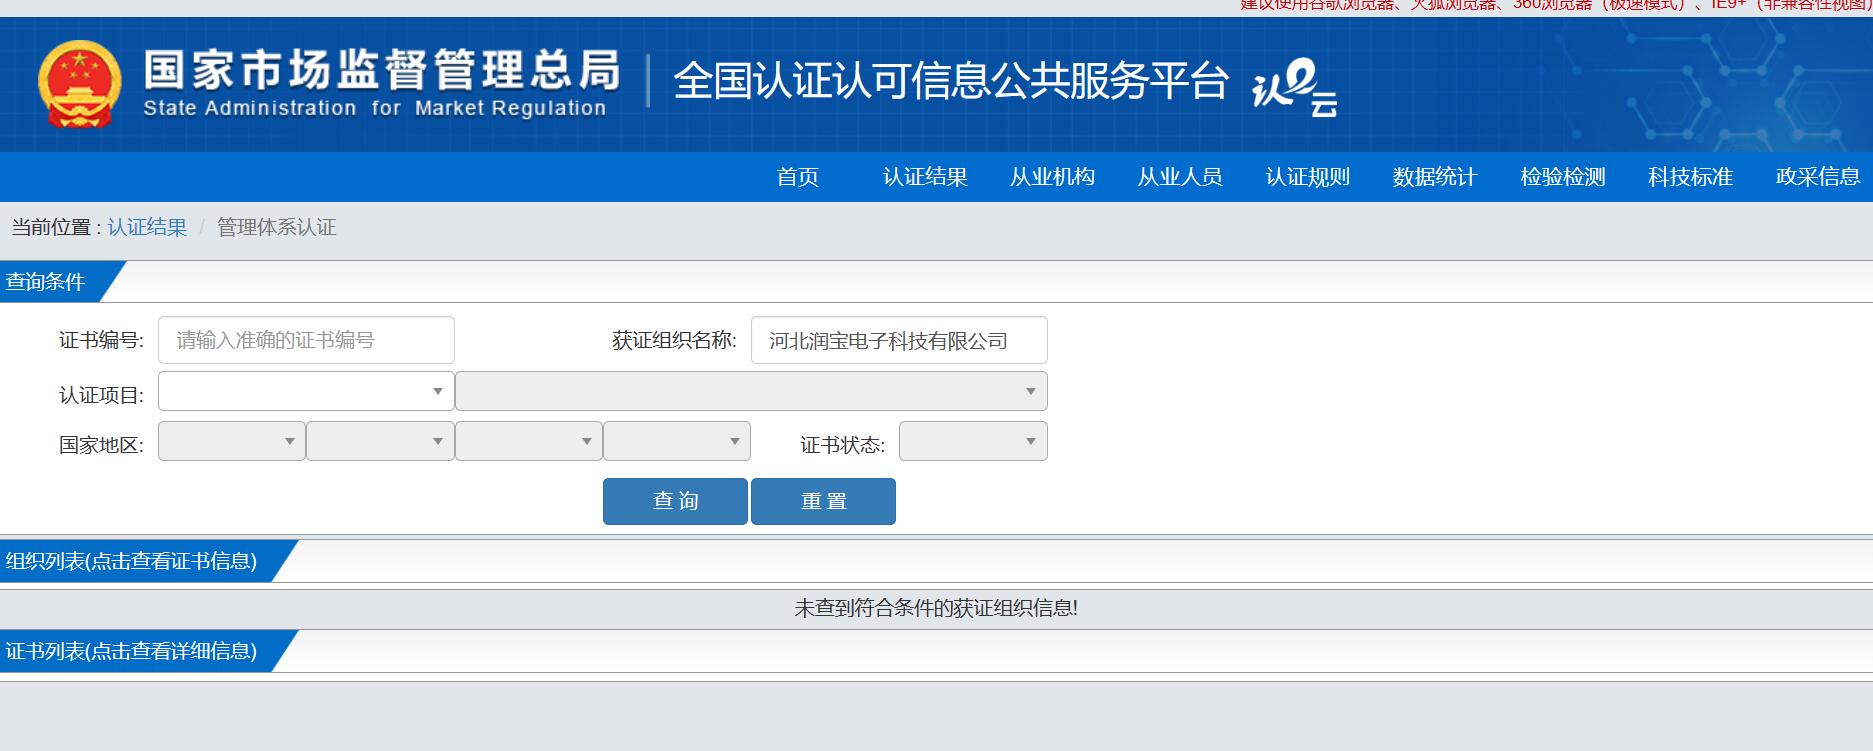Open the fourth 国家地区 dropdown

(x=677, y=441)
